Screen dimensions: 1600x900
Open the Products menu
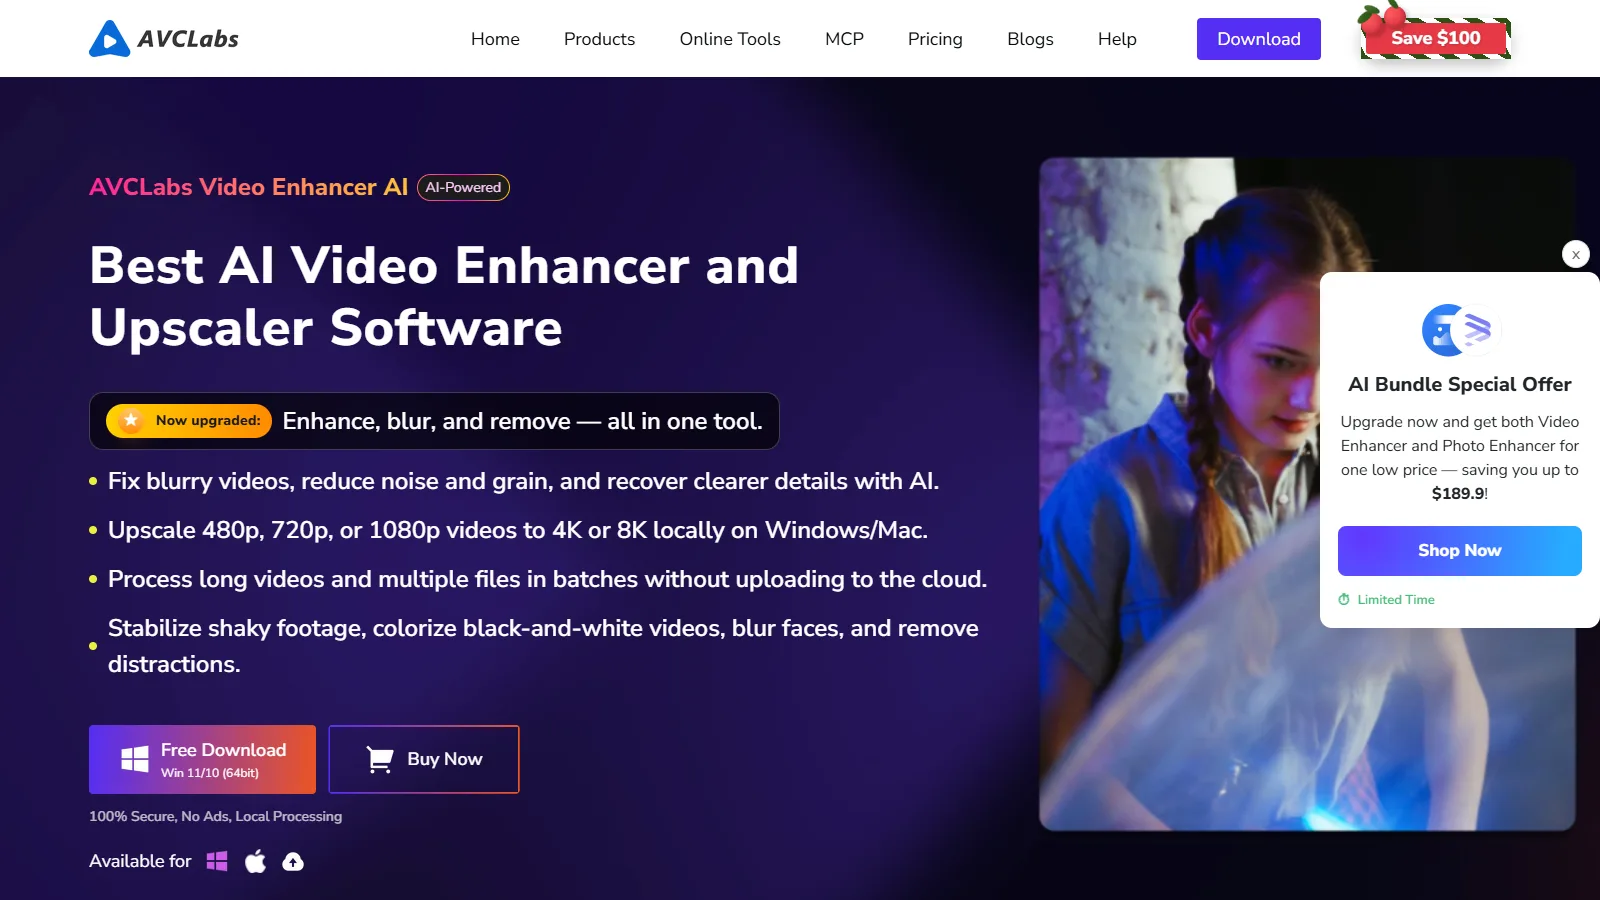pos(599,39)
